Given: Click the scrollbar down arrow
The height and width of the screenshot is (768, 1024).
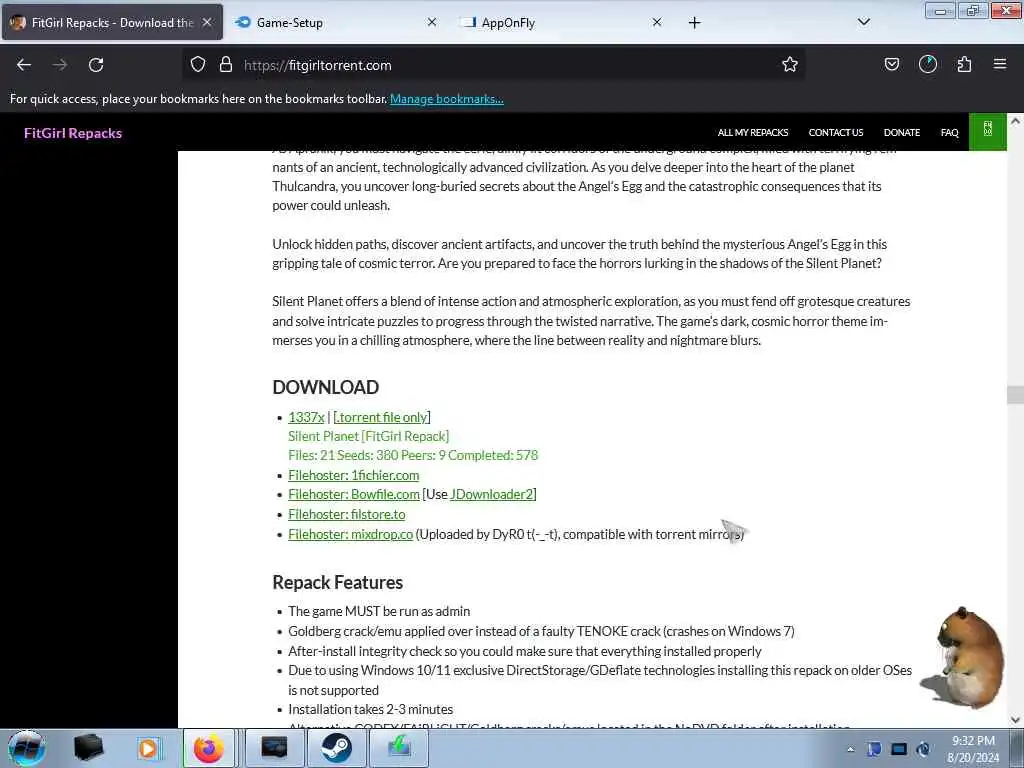Looking at the screenshot, I should [x=1014, y=720].
